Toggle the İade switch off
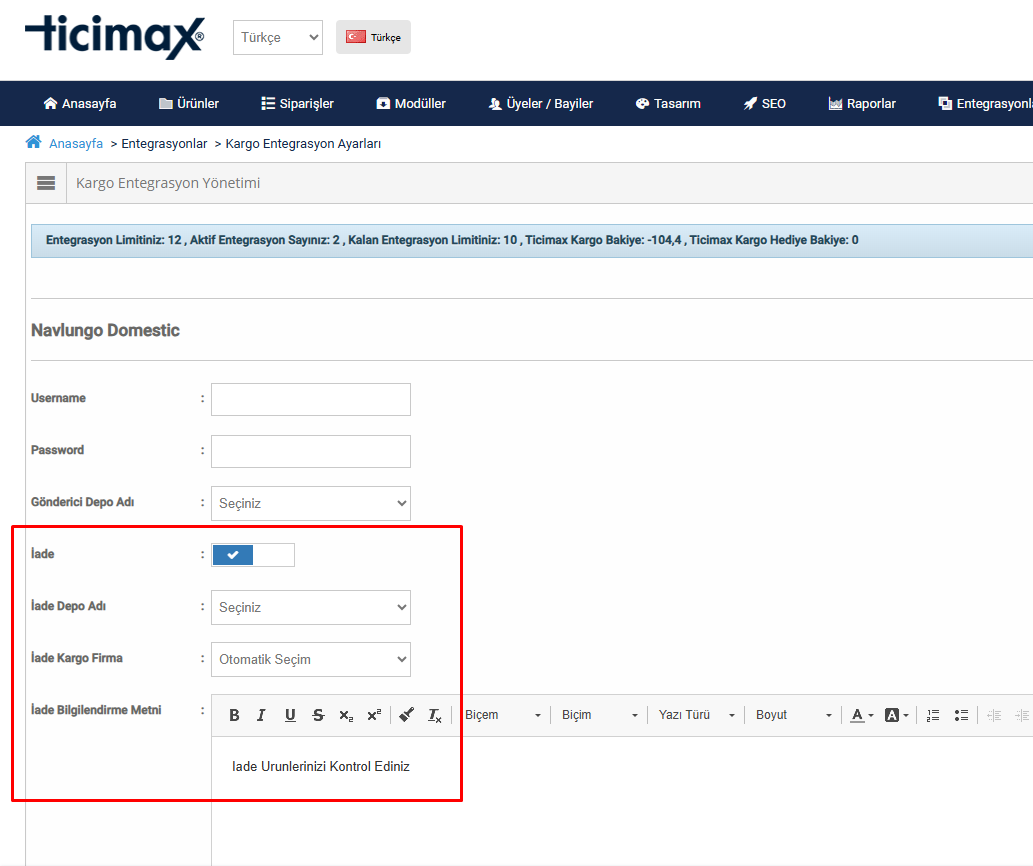 coord(253,555)
